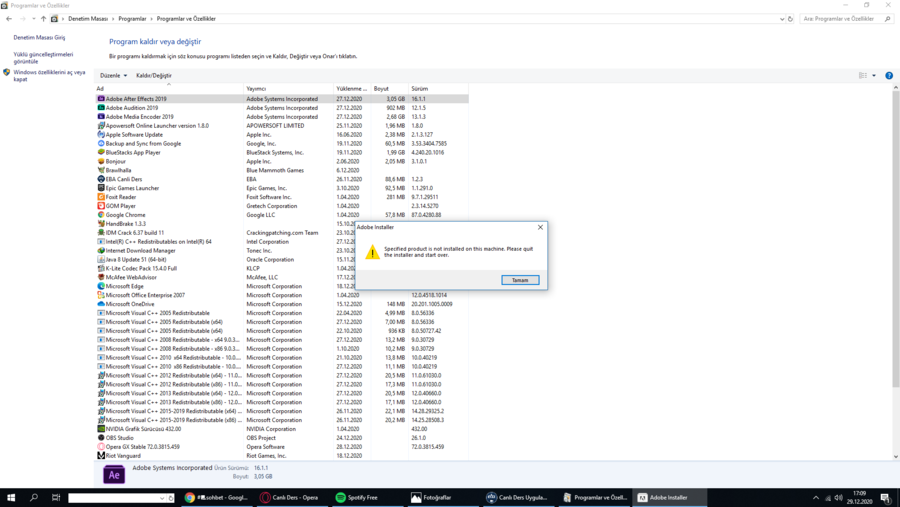This screenshot has width=900, height=507.
Task: Change list view layout icon
Action: point(863,75)
